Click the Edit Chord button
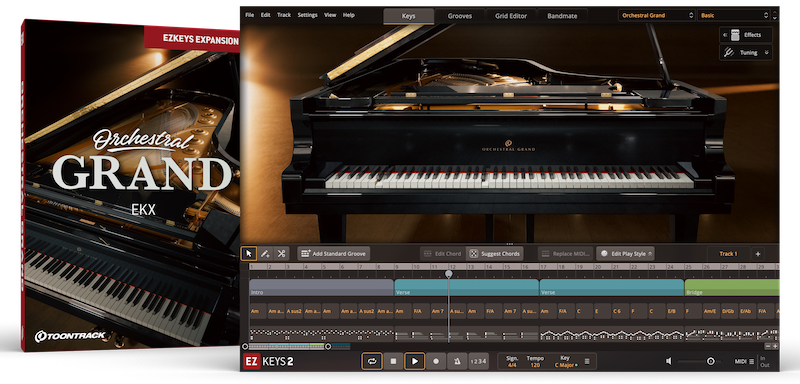 442,253
